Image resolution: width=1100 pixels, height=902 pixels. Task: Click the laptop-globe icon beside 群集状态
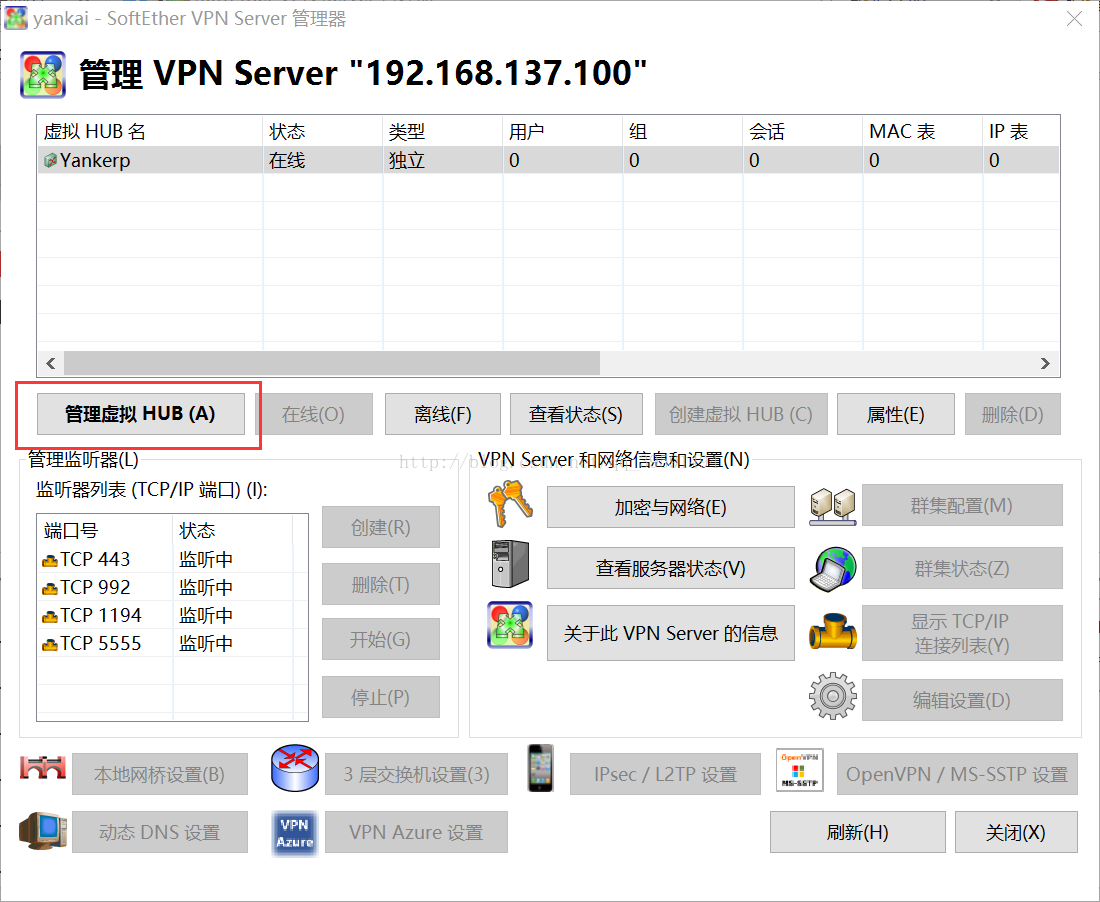831,569
